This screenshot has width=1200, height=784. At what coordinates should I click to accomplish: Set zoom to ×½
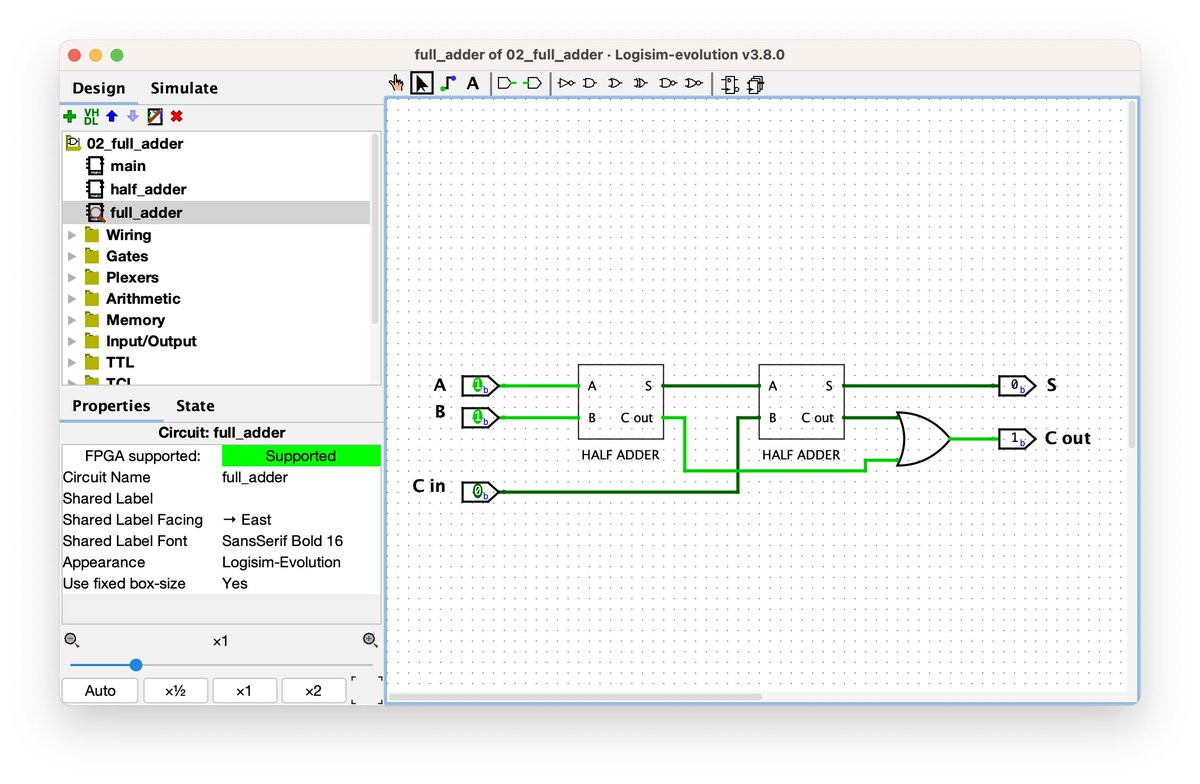coord(175,691)
